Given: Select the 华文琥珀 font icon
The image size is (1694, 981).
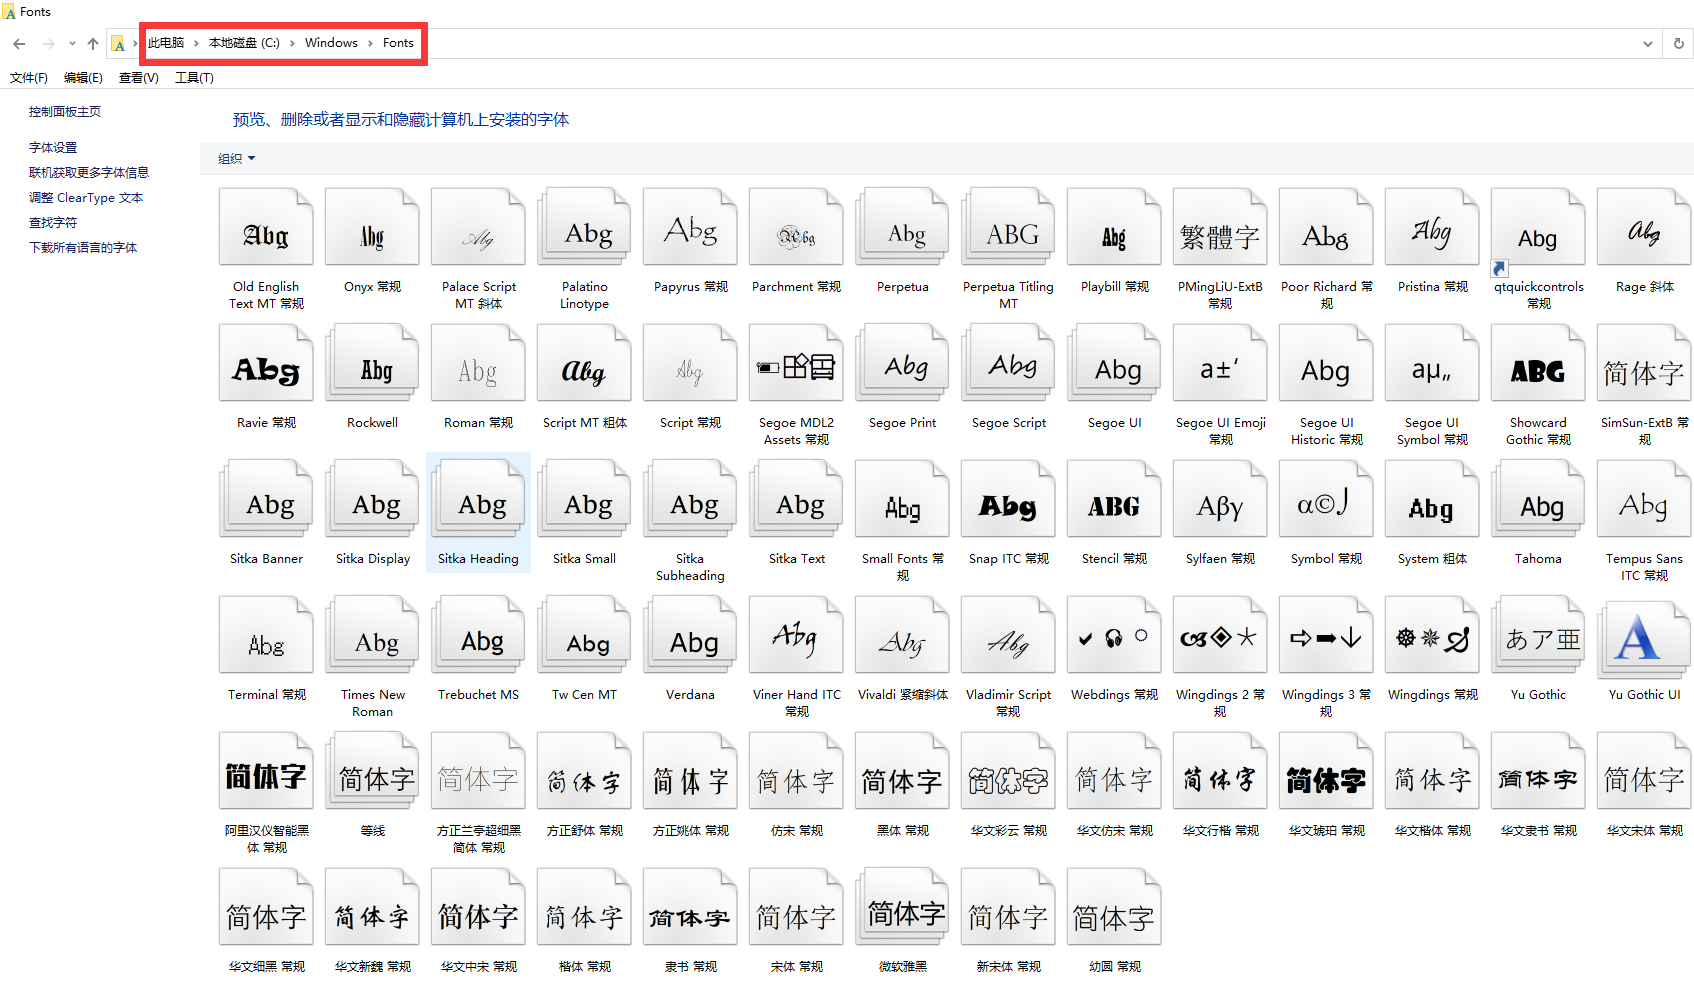Looking at the screenshot, I should click(x=1326, y=771).
